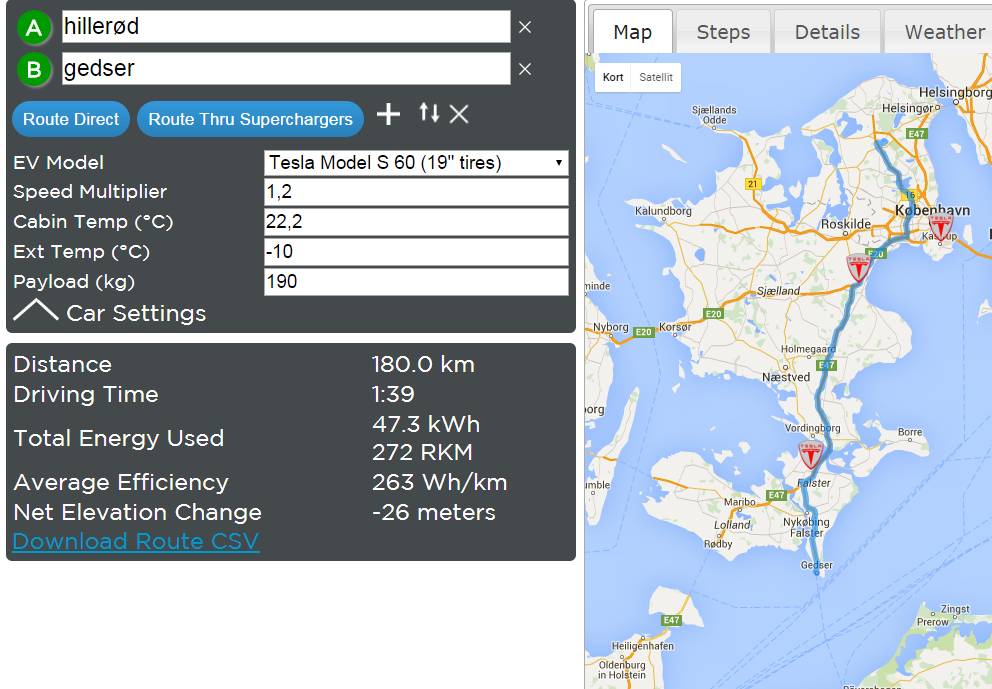Click the green waypoint B marker

point(34,70)
